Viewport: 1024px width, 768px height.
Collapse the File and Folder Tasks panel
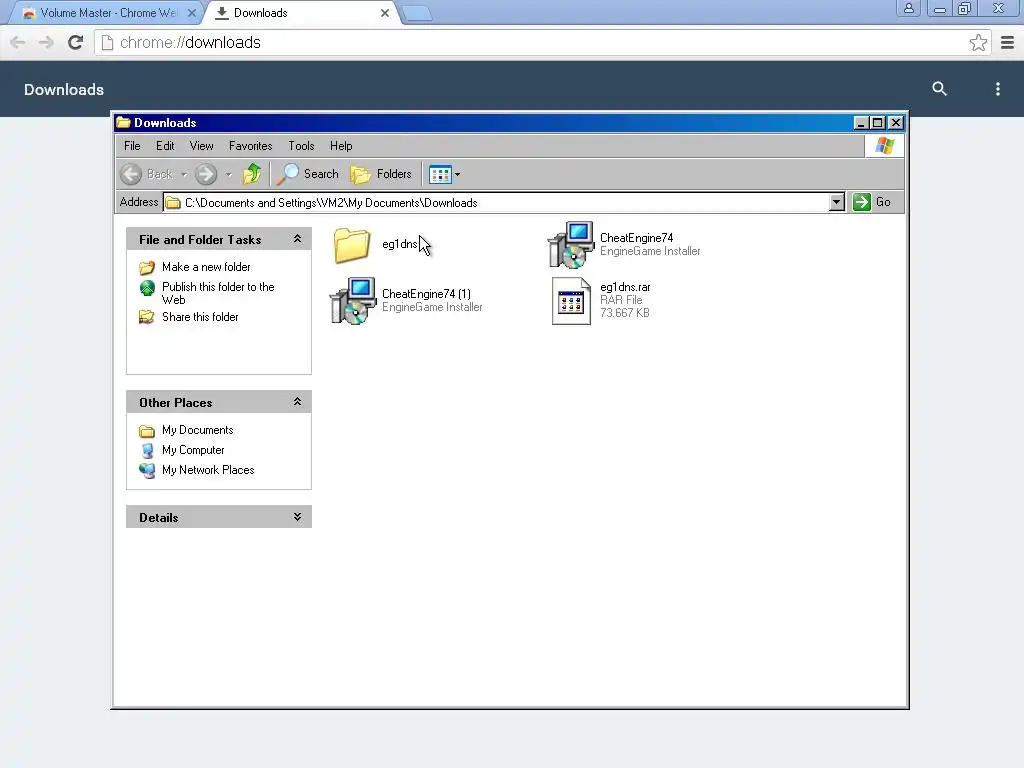coord(297,239)
